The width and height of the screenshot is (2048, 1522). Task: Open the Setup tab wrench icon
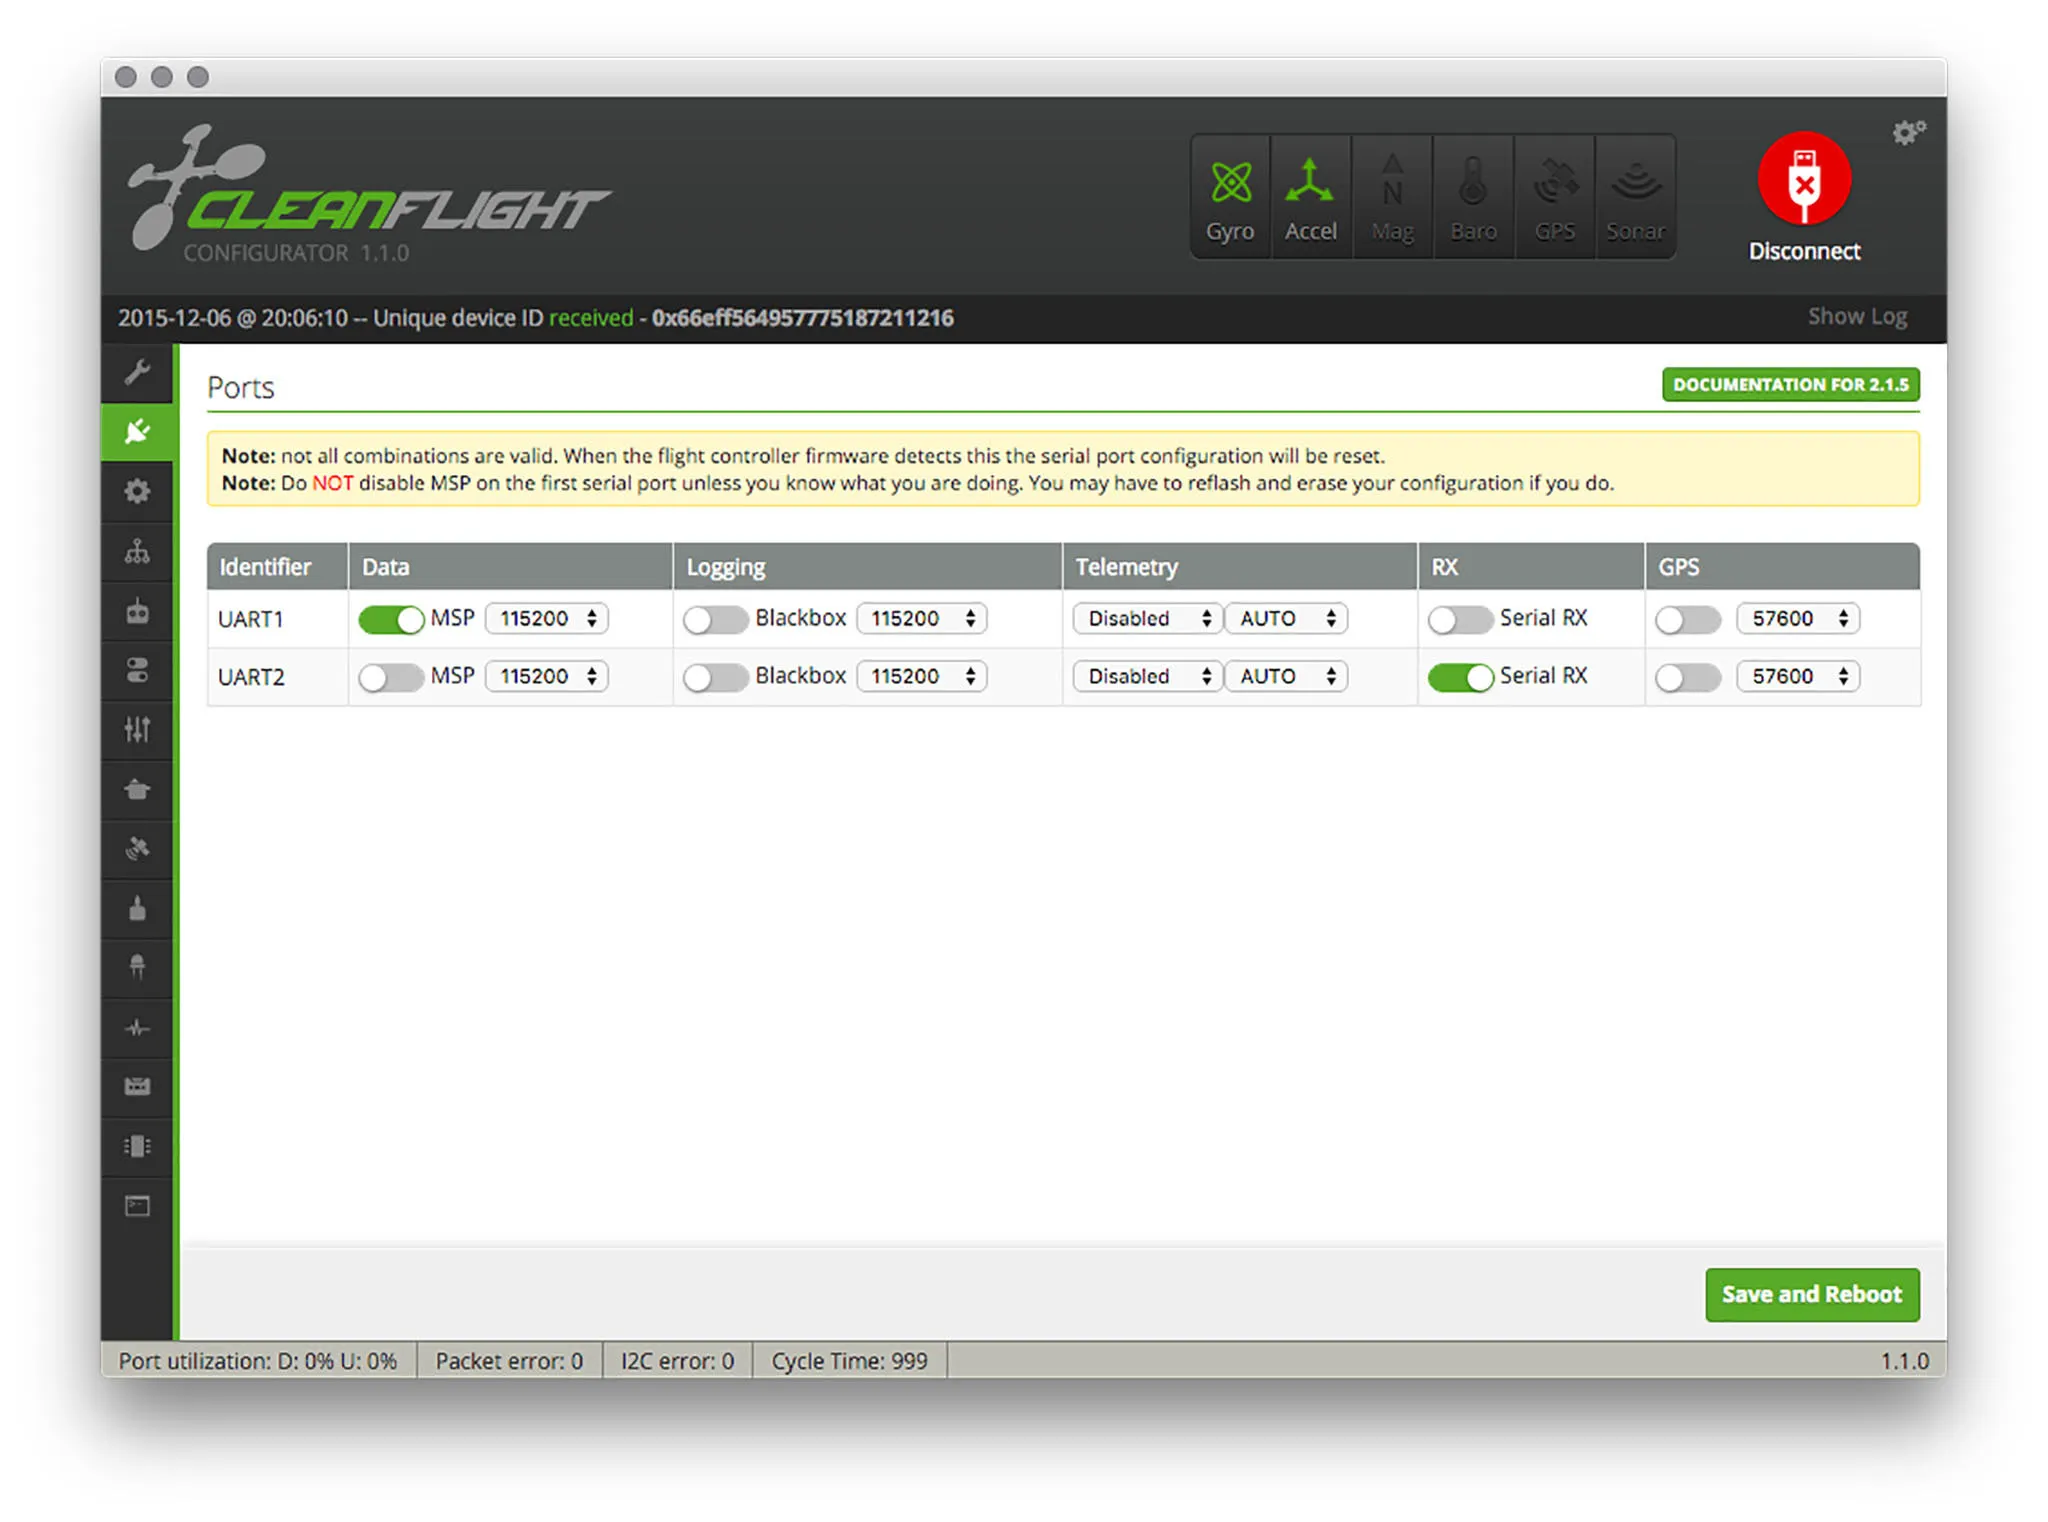point(137,373)
